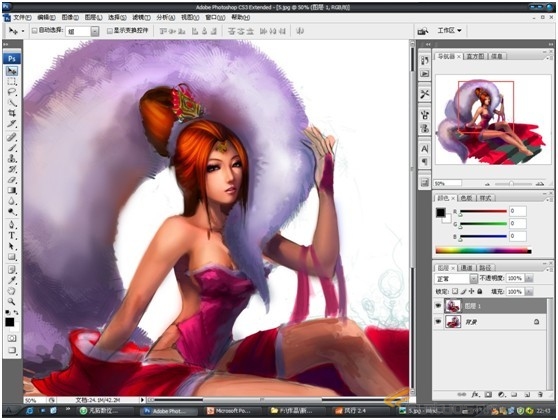Toggle lock position icon
The width and height of the screenshot is (558, 420).
pos(472,291)
